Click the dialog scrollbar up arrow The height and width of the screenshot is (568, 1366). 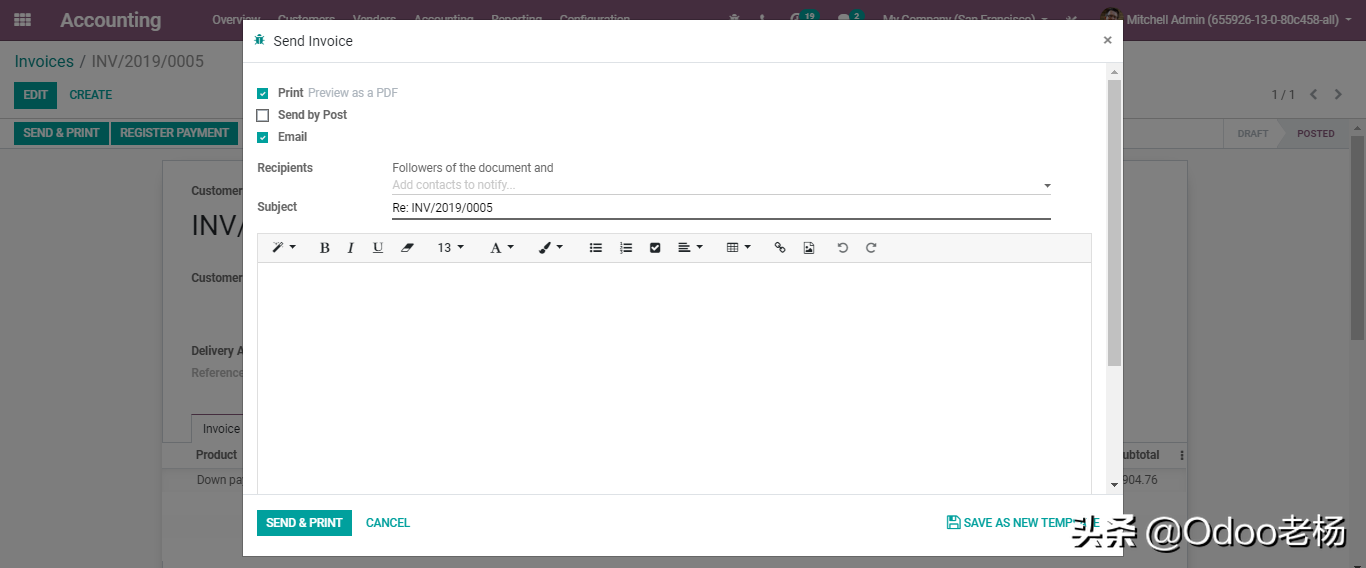[1114, 72]
